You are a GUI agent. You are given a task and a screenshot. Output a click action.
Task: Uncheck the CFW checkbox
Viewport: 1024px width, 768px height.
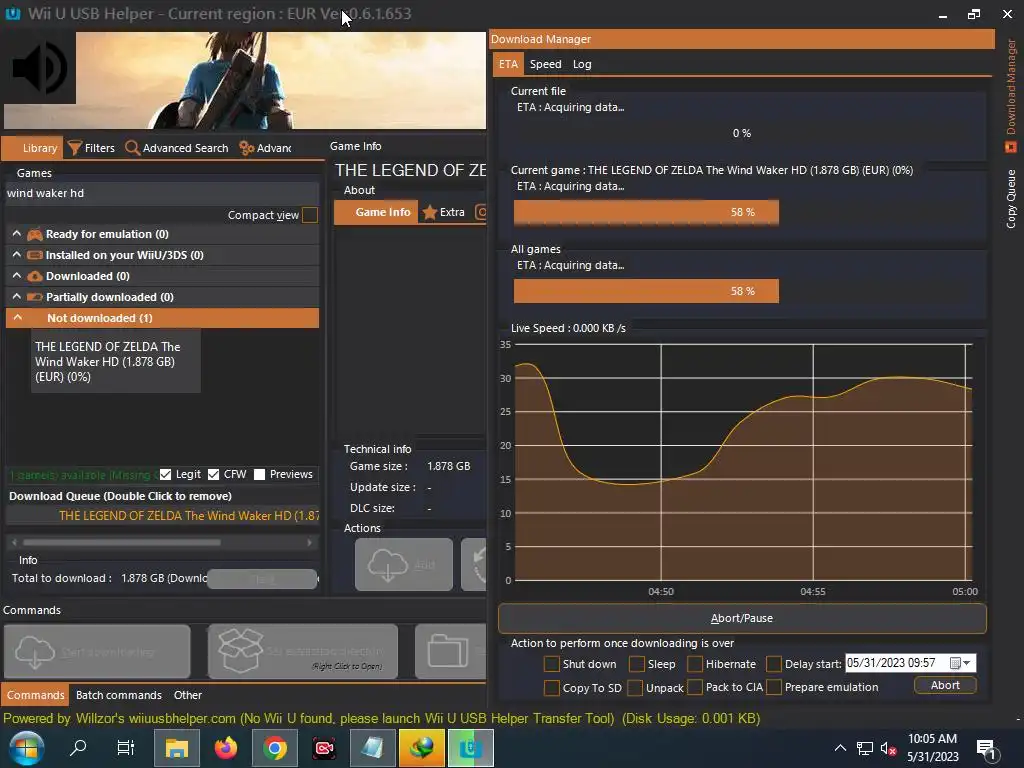(x=214, y=474)
